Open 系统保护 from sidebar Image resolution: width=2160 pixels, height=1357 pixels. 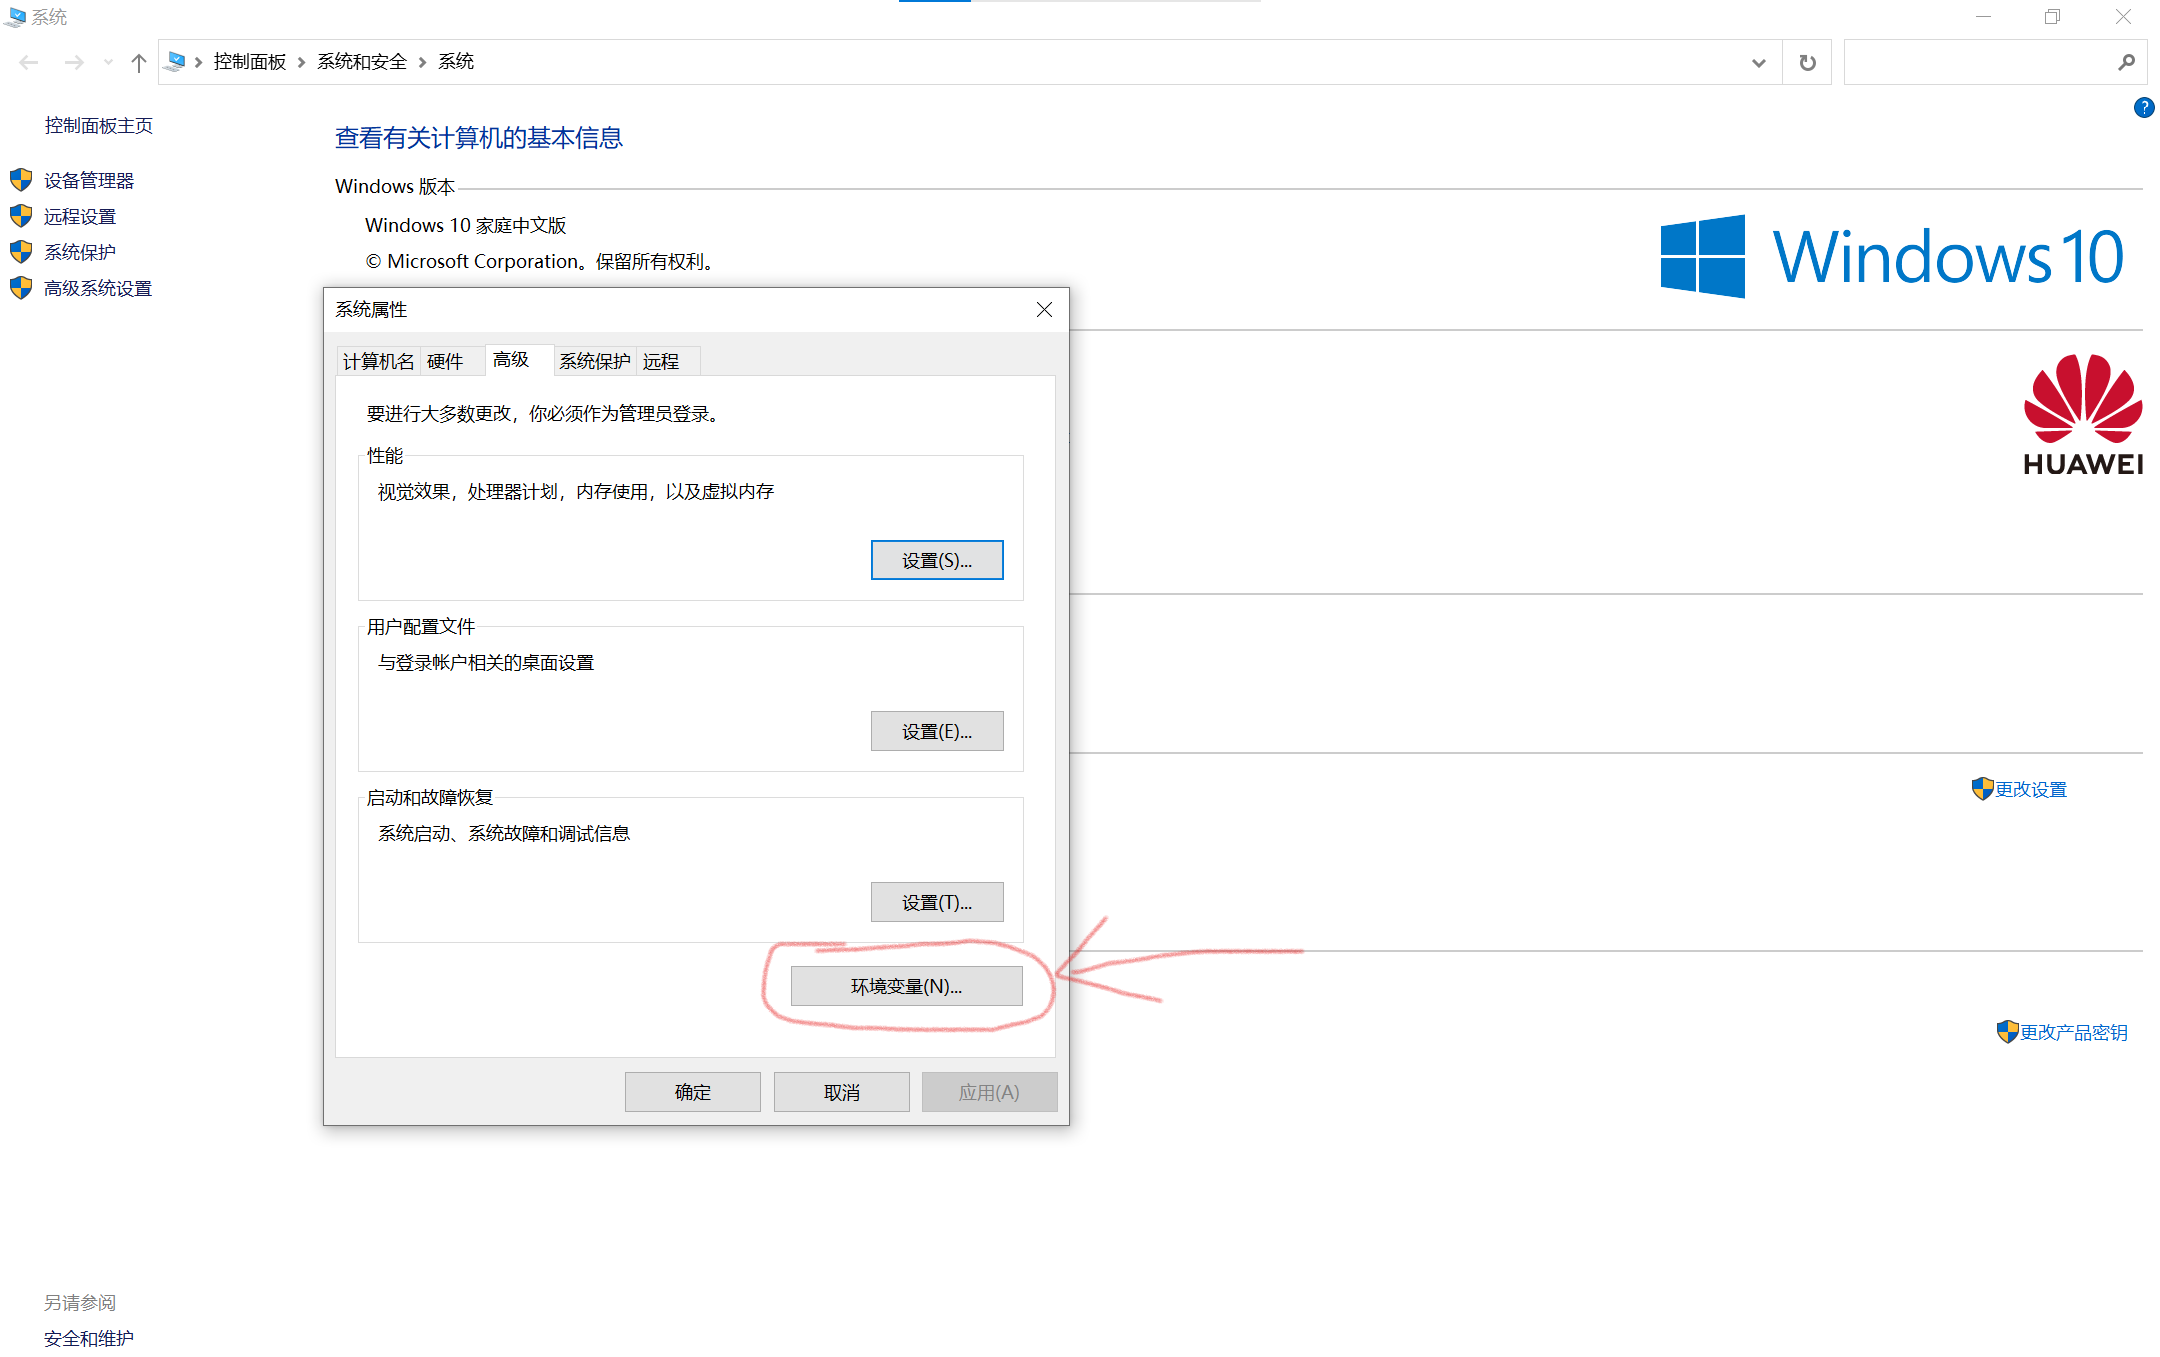(80, 252)
